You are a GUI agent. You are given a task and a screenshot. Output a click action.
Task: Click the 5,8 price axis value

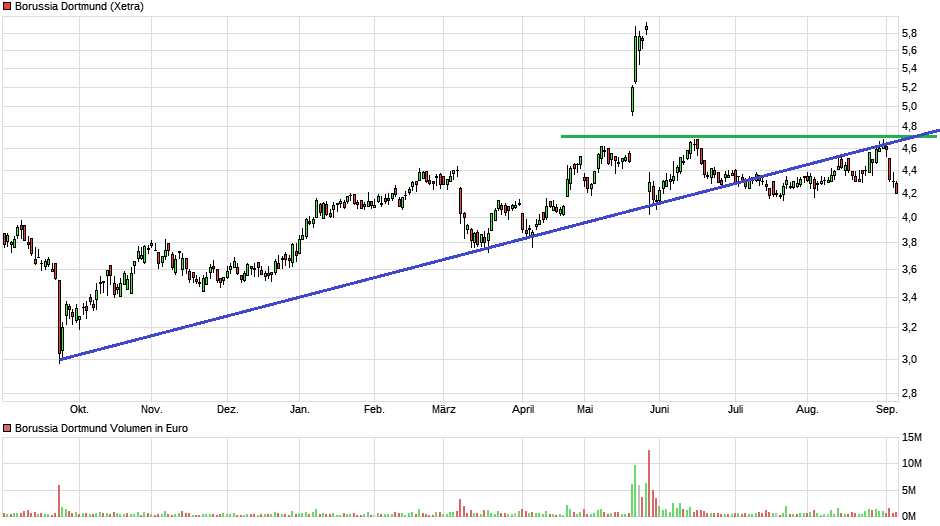[909, 33]
